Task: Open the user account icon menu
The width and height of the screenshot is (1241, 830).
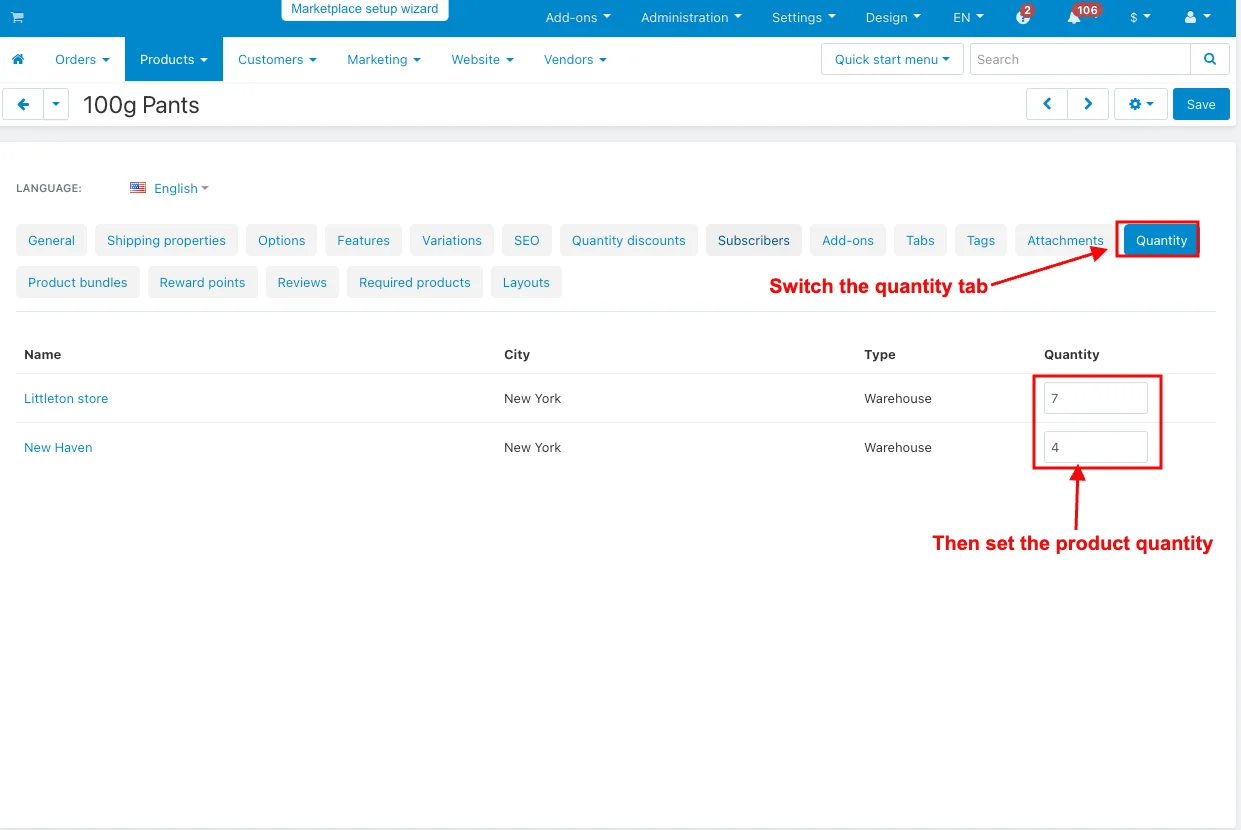Action: point(1196,17)
